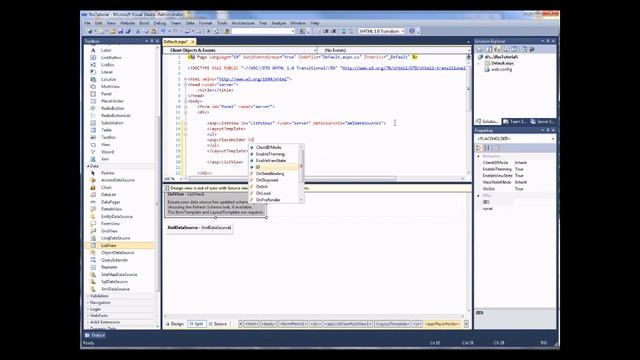
Task: Select the RadioButtonList control in the Toolbox
Action: tap(116, 116)
